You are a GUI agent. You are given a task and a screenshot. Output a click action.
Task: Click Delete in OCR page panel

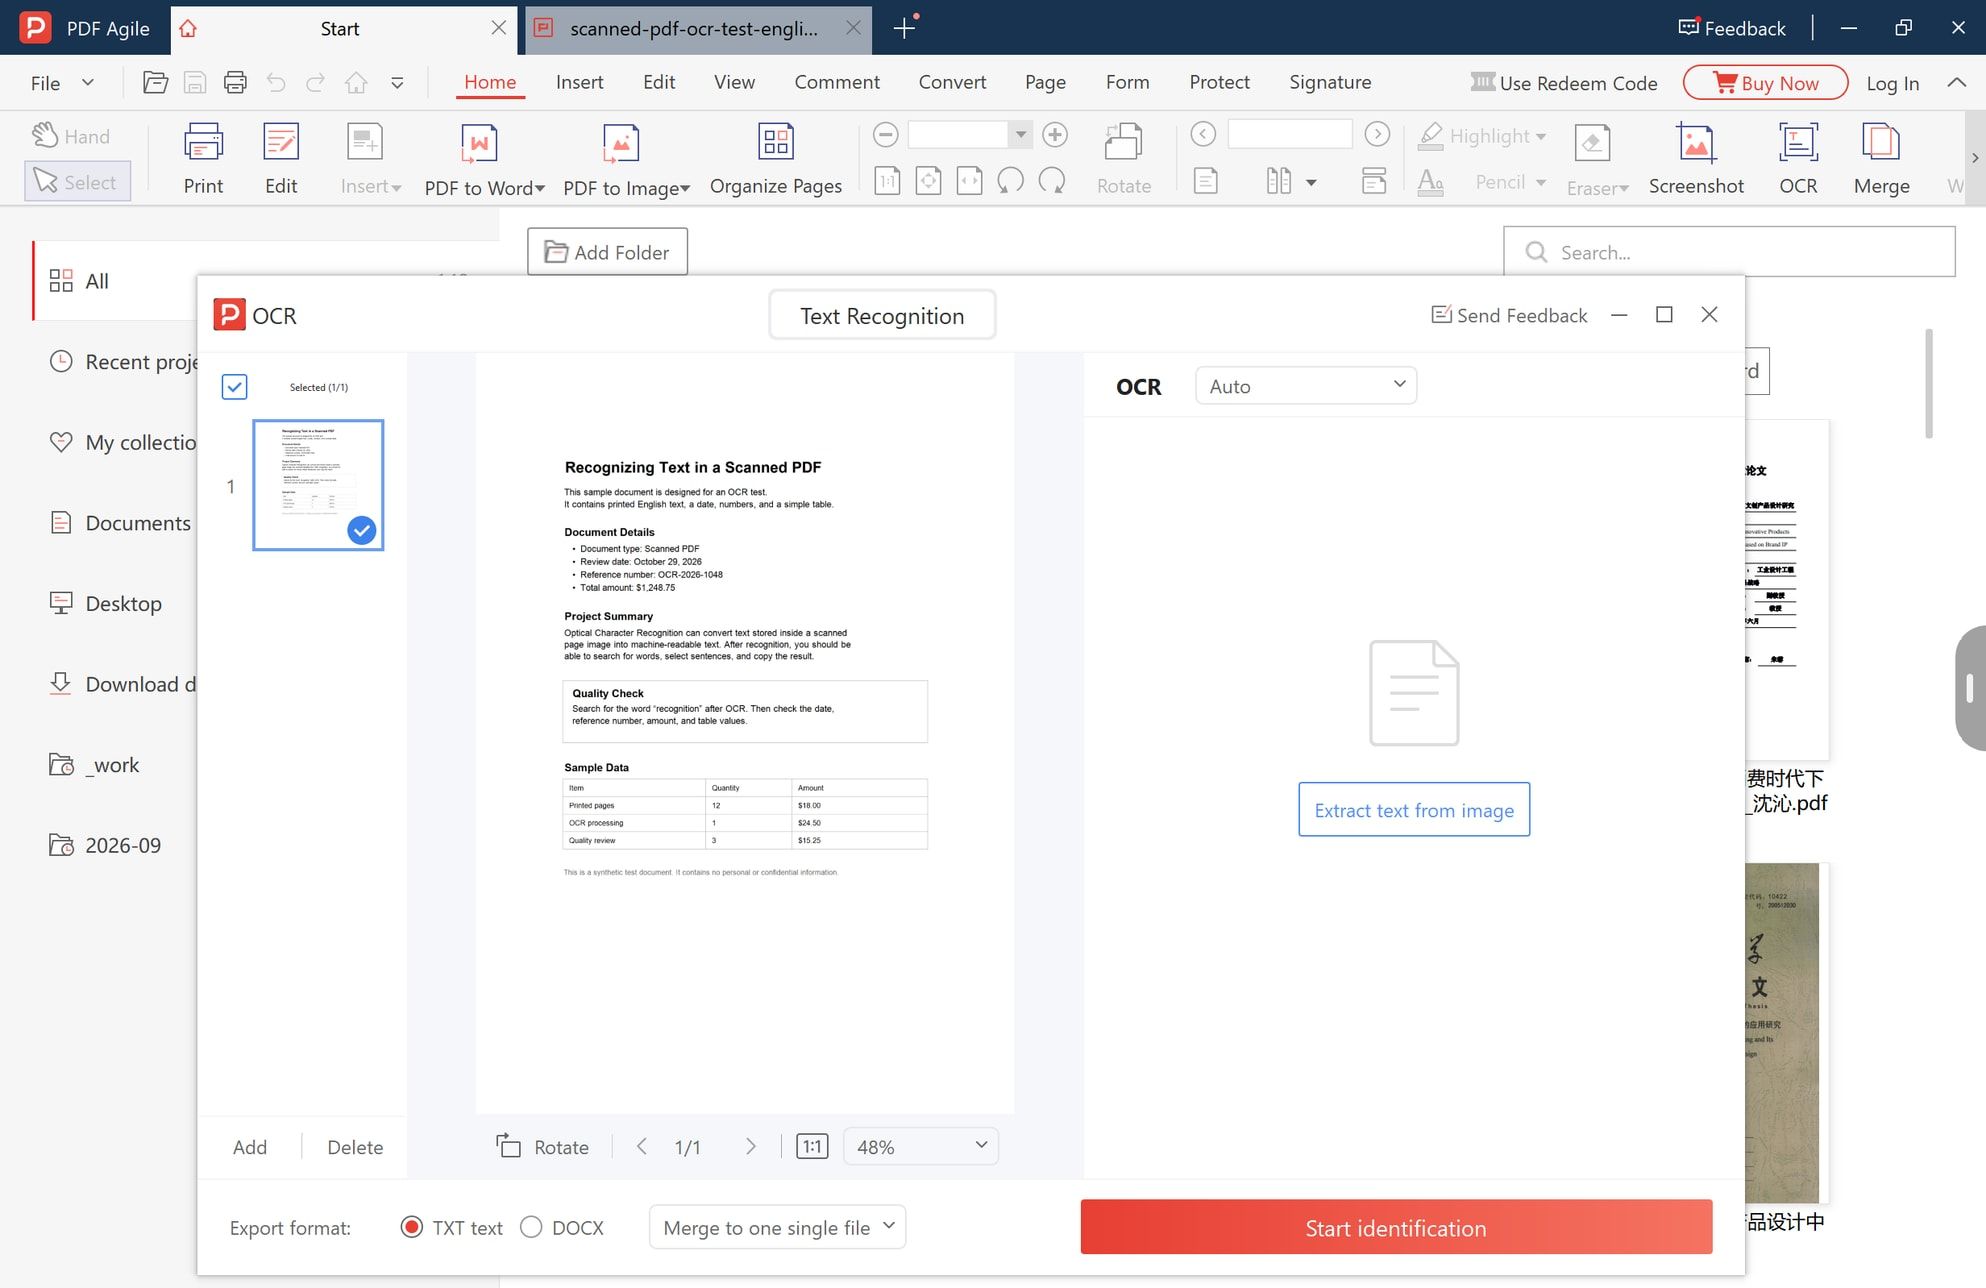(x=355, y=1147)
